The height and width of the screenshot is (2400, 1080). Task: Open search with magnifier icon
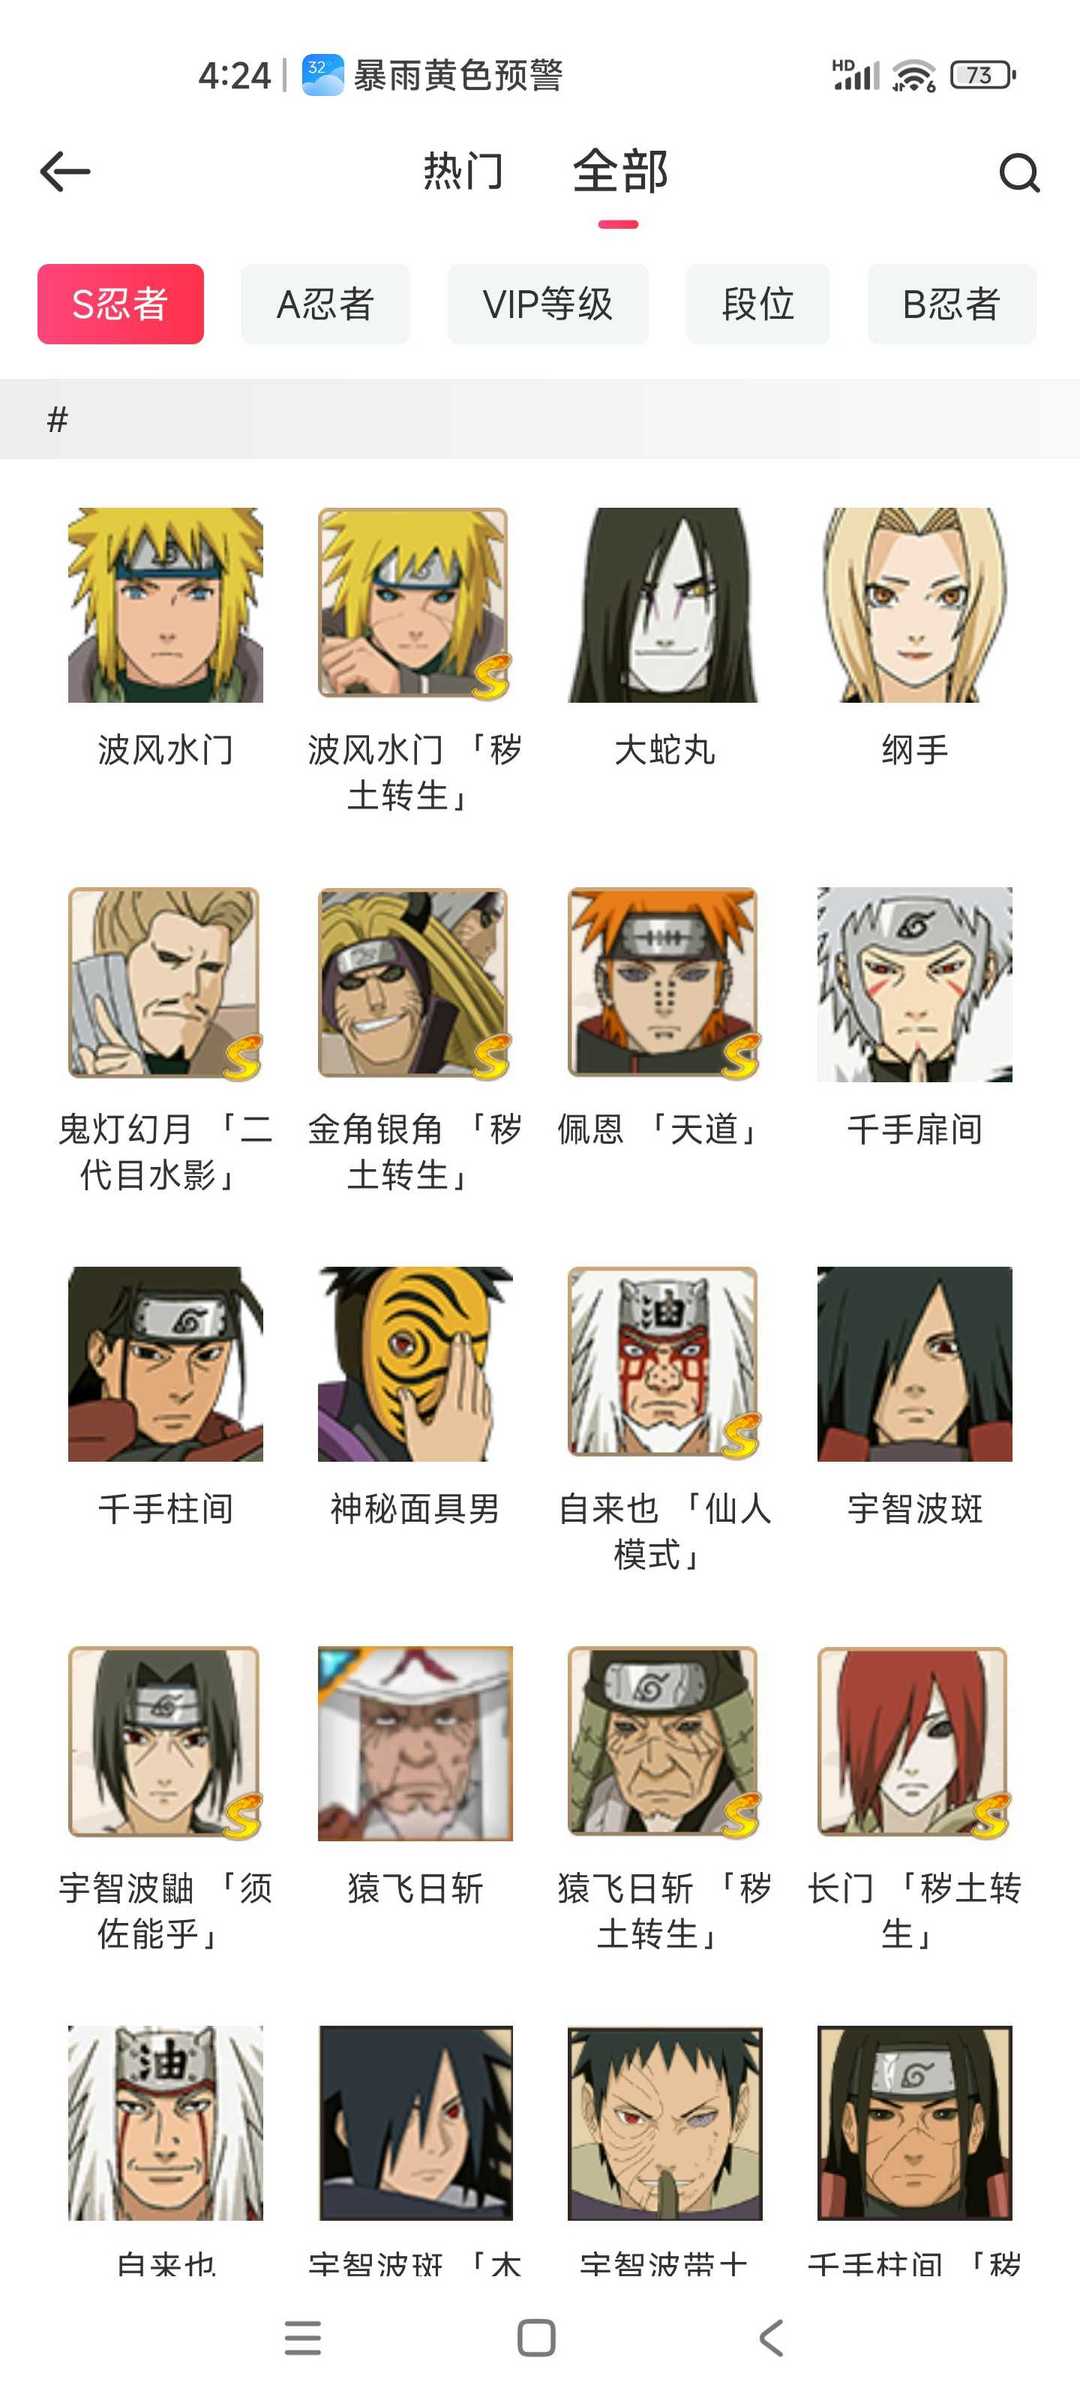click(1019, 173)
